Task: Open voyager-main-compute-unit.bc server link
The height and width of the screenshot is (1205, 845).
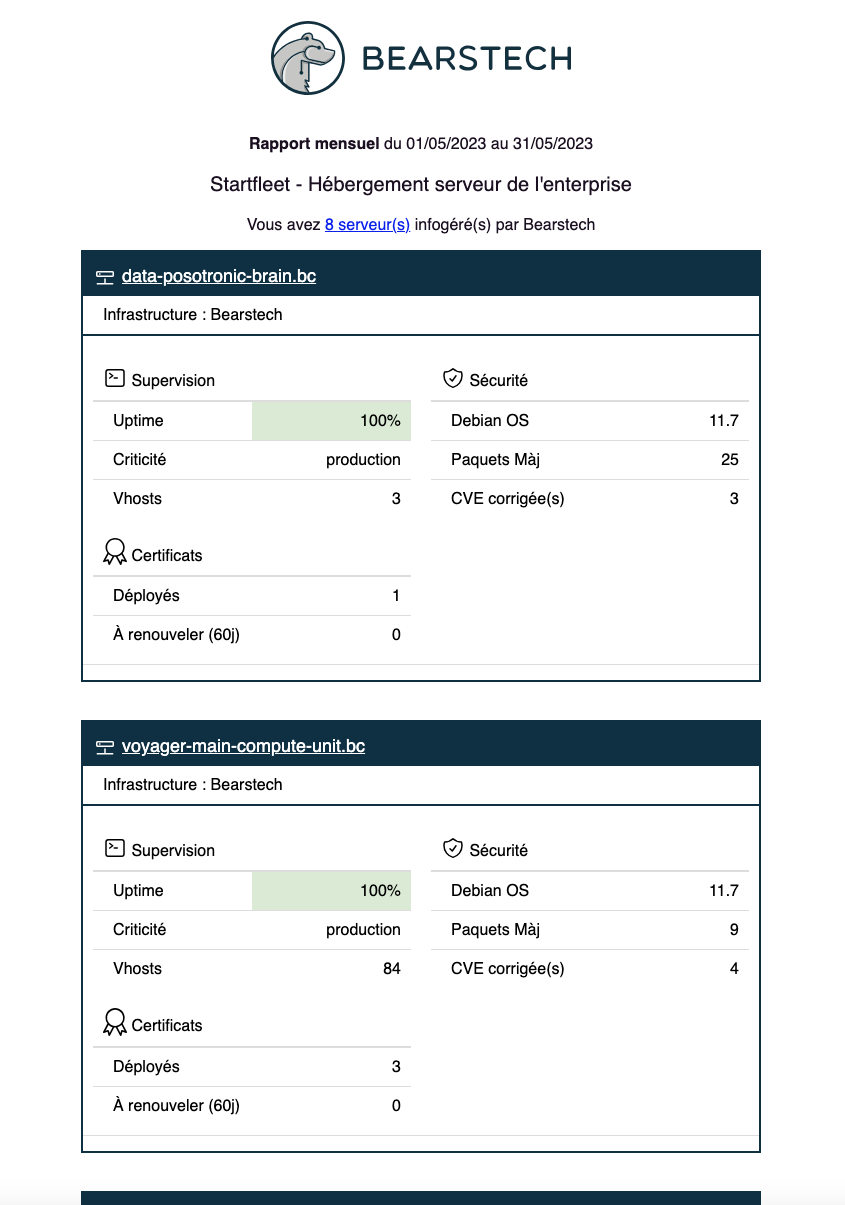Action: (x=243, y=746)
